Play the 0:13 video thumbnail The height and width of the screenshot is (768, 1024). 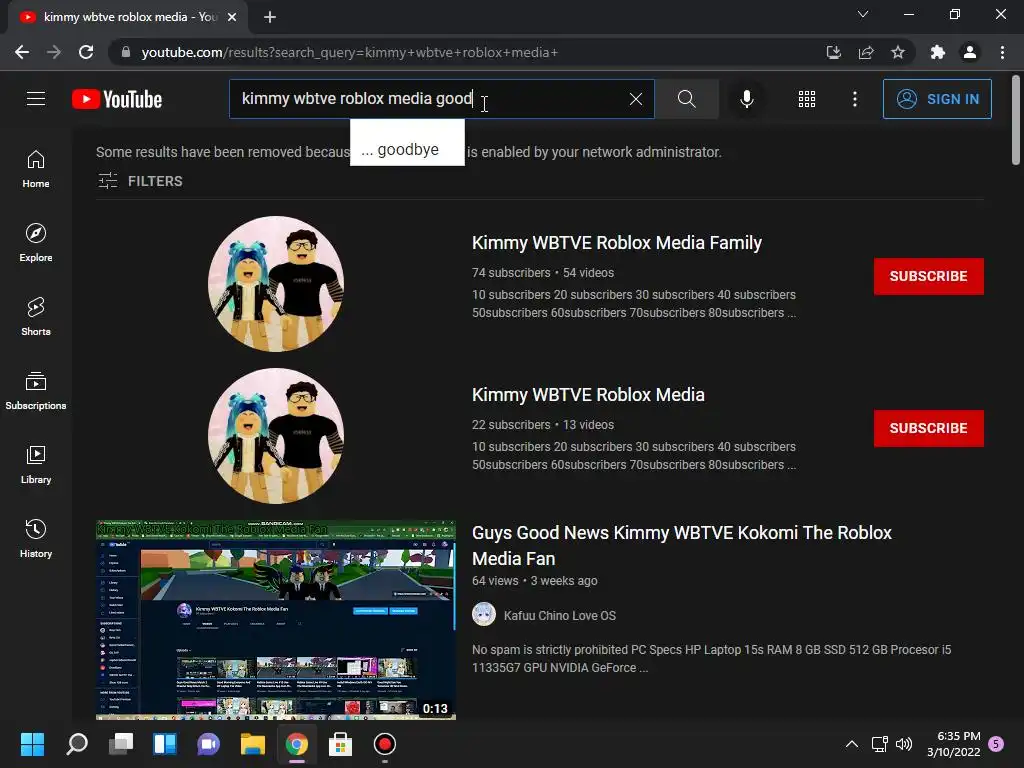pyautogui.click(x=276, y=620)
